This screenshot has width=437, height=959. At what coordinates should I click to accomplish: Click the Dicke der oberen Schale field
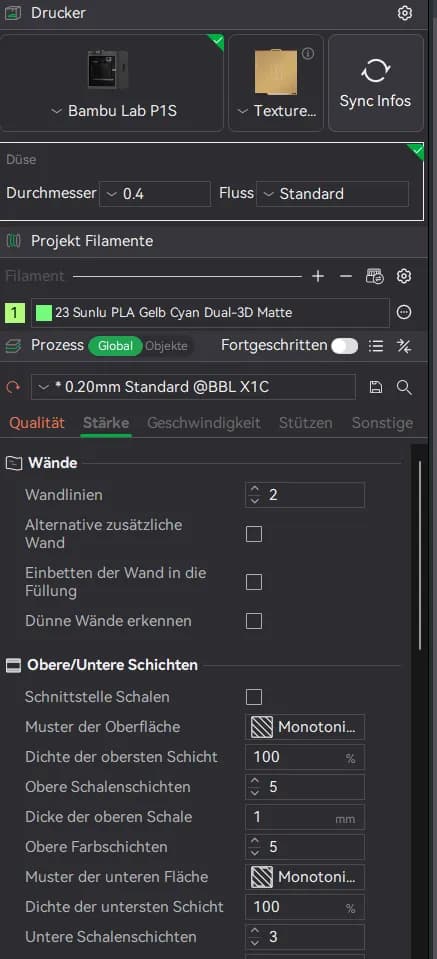[305, 817]
